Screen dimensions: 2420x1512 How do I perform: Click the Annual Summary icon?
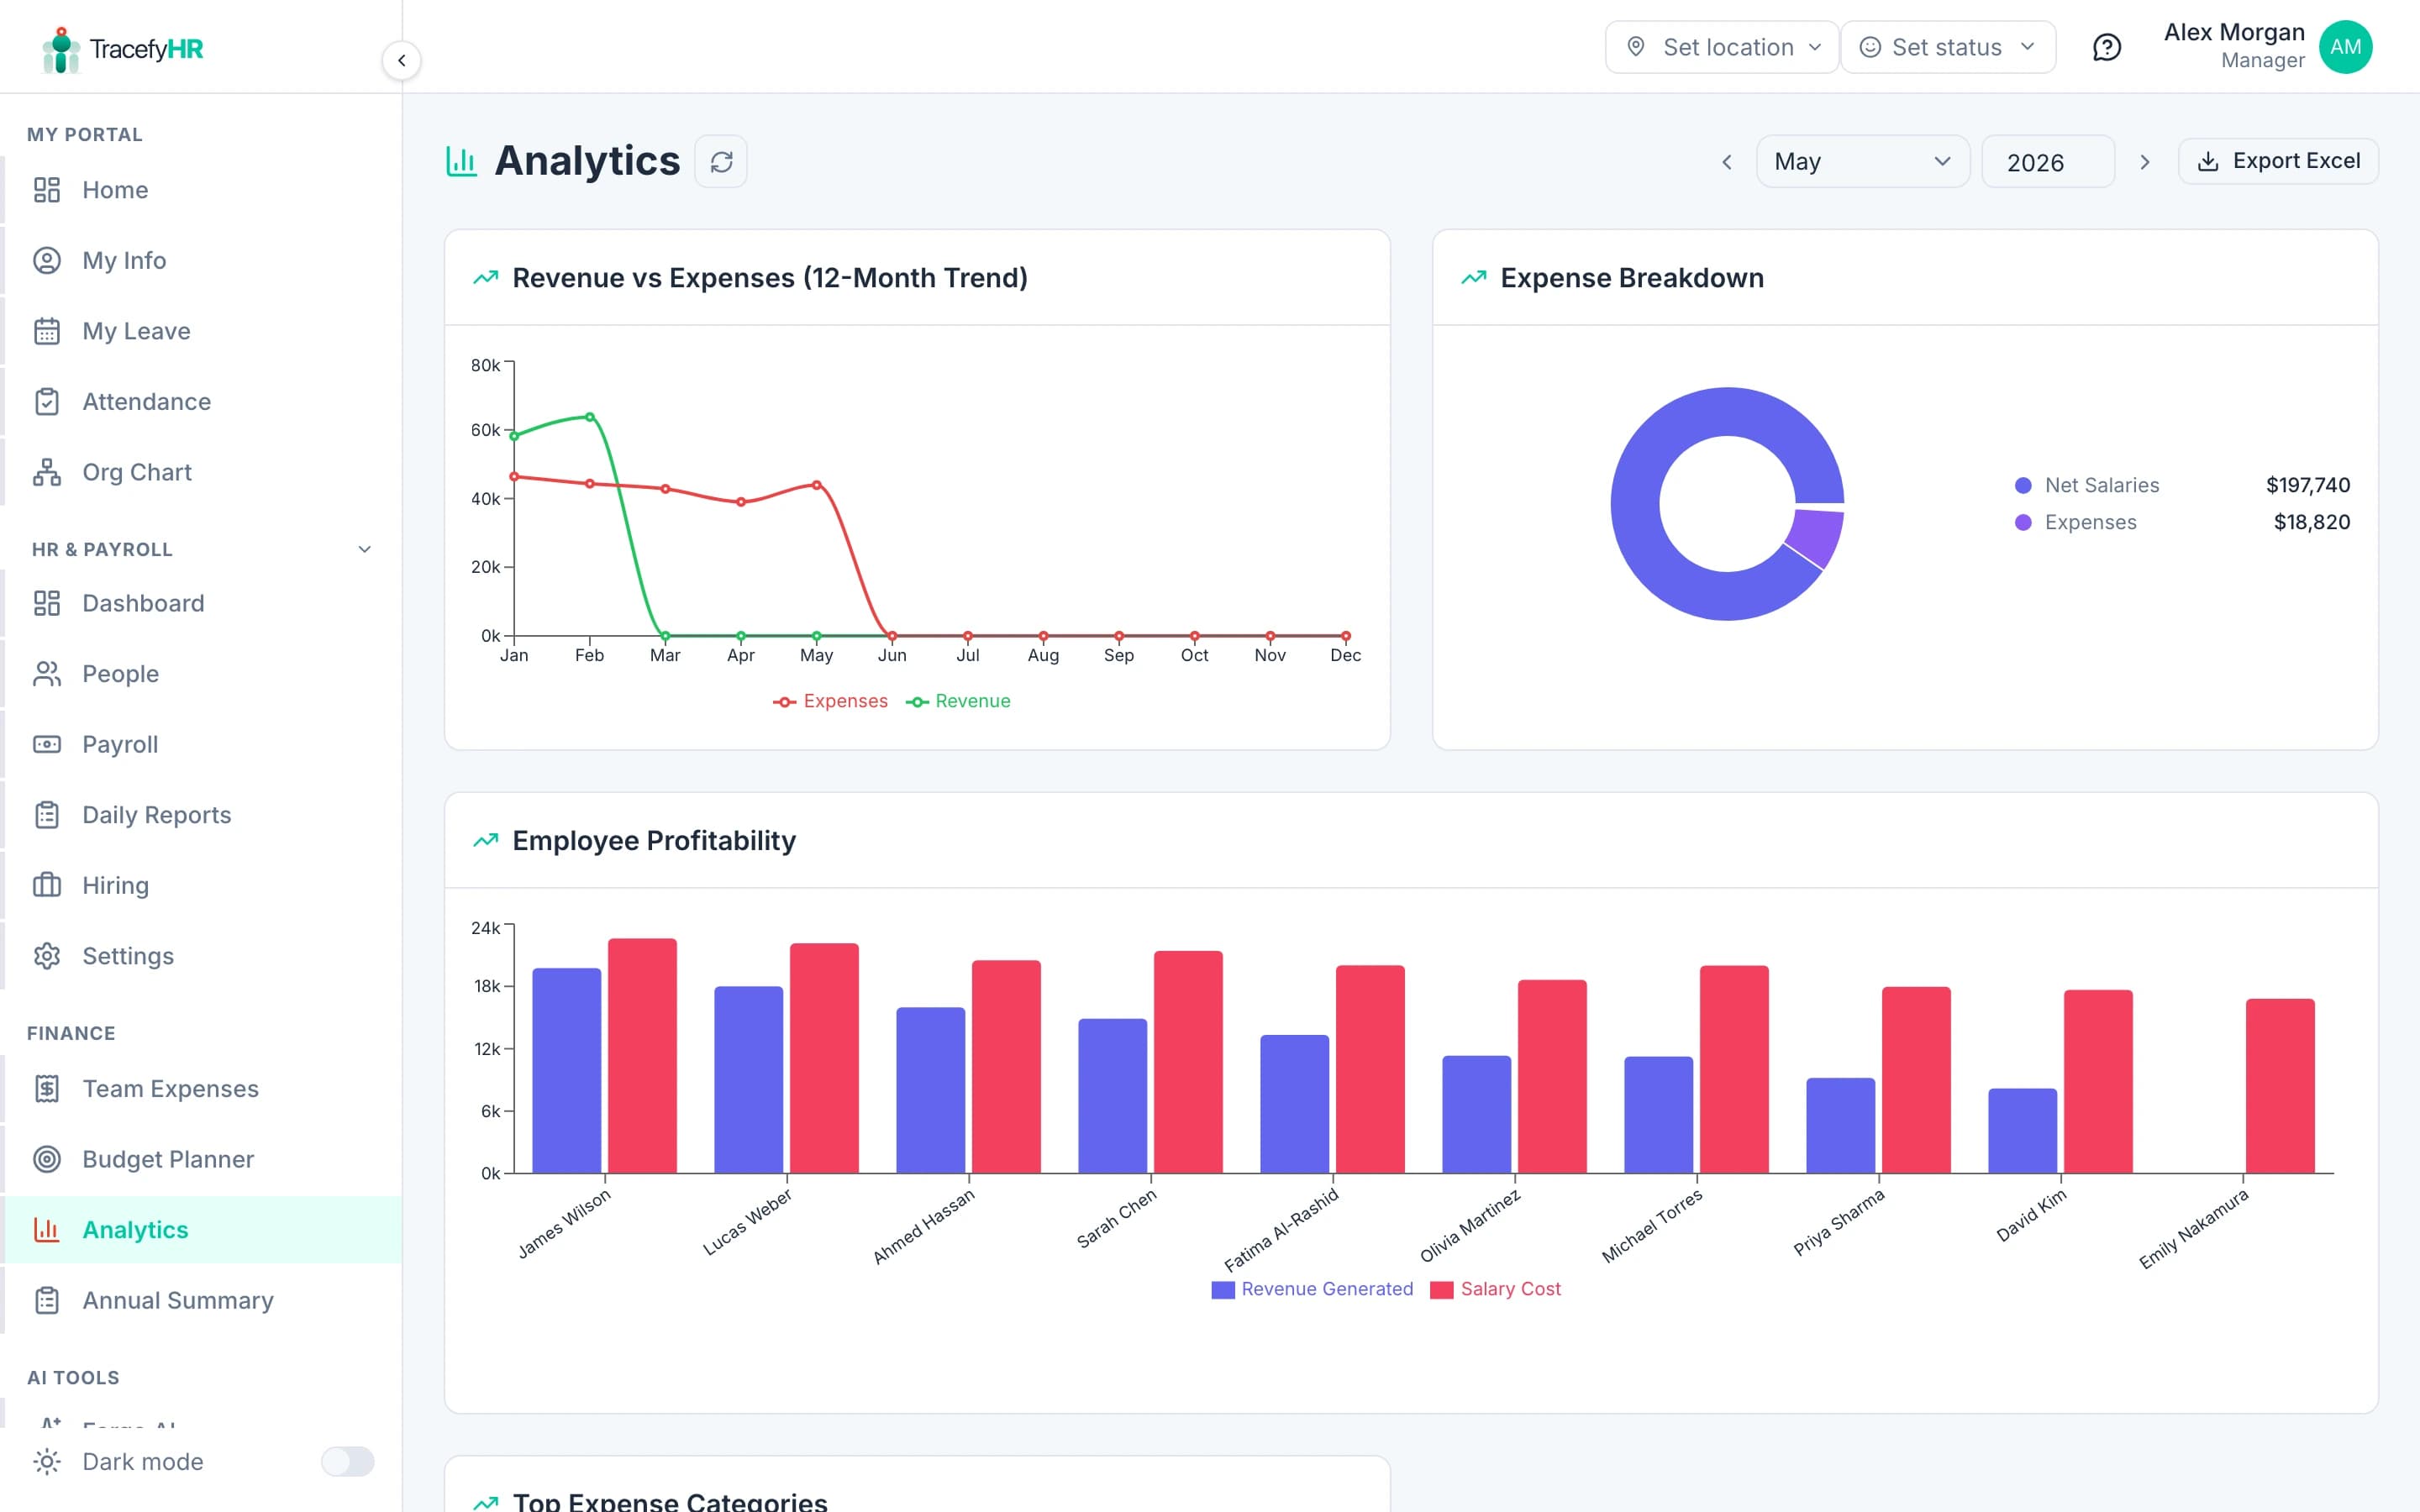(47, 1300)
